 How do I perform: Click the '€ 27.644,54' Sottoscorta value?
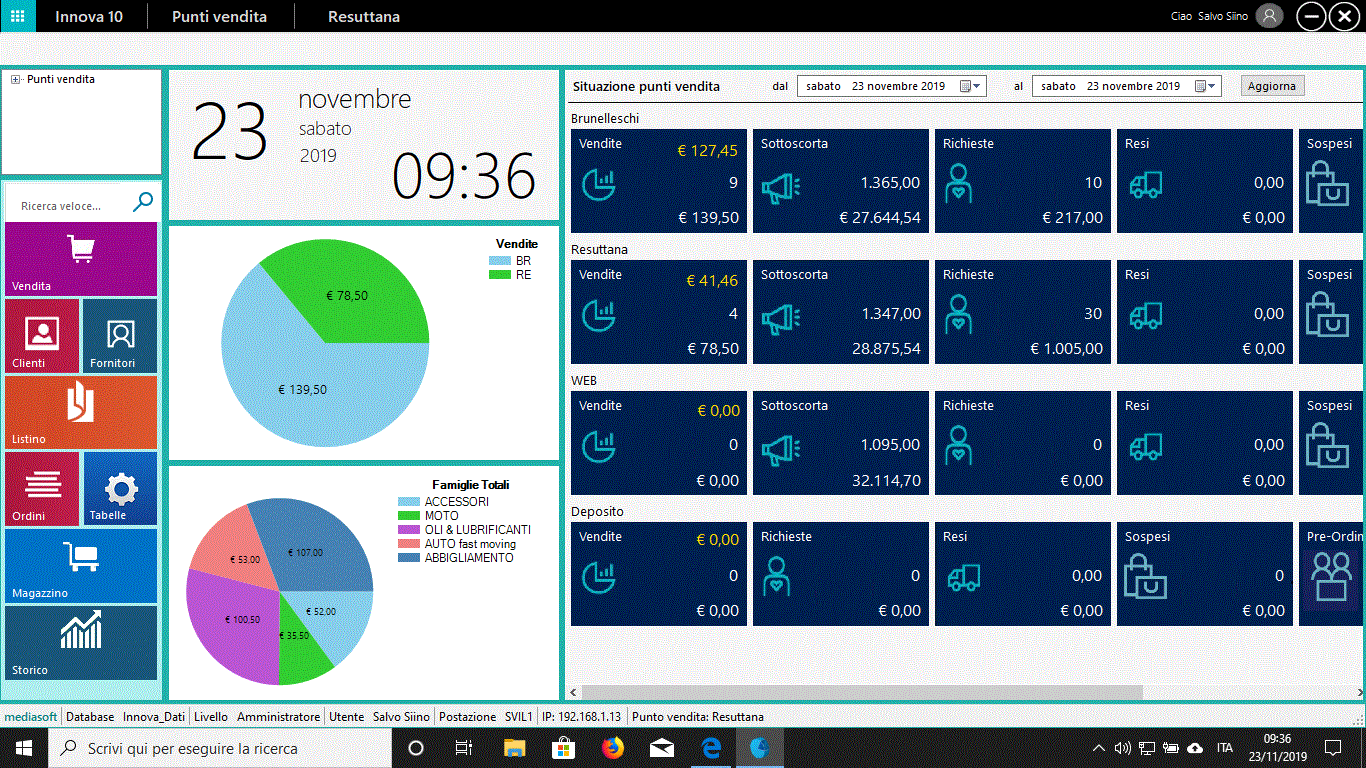(x=880, y=218)
